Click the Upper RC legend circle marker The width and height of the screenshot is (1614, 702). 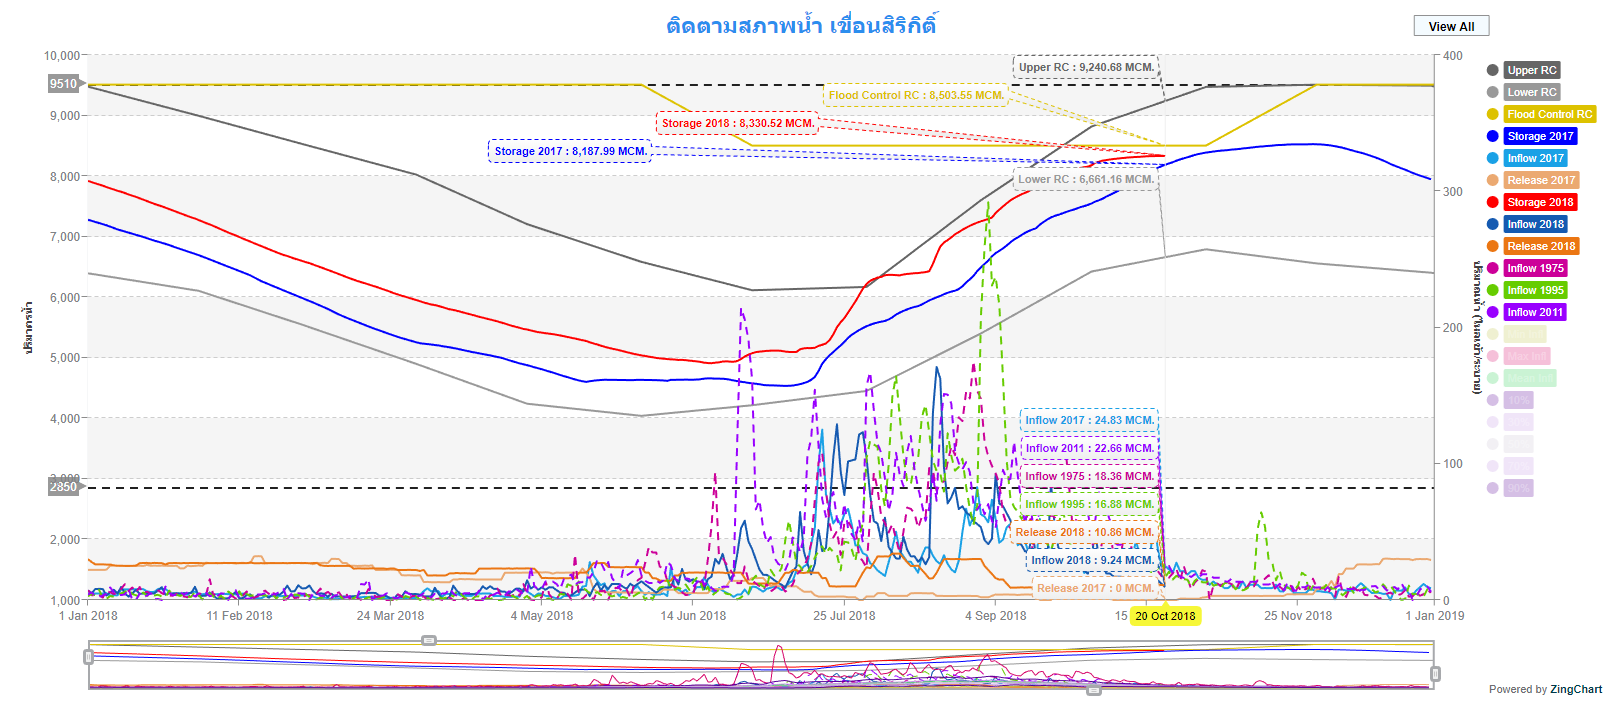[x=1492, y=70]
